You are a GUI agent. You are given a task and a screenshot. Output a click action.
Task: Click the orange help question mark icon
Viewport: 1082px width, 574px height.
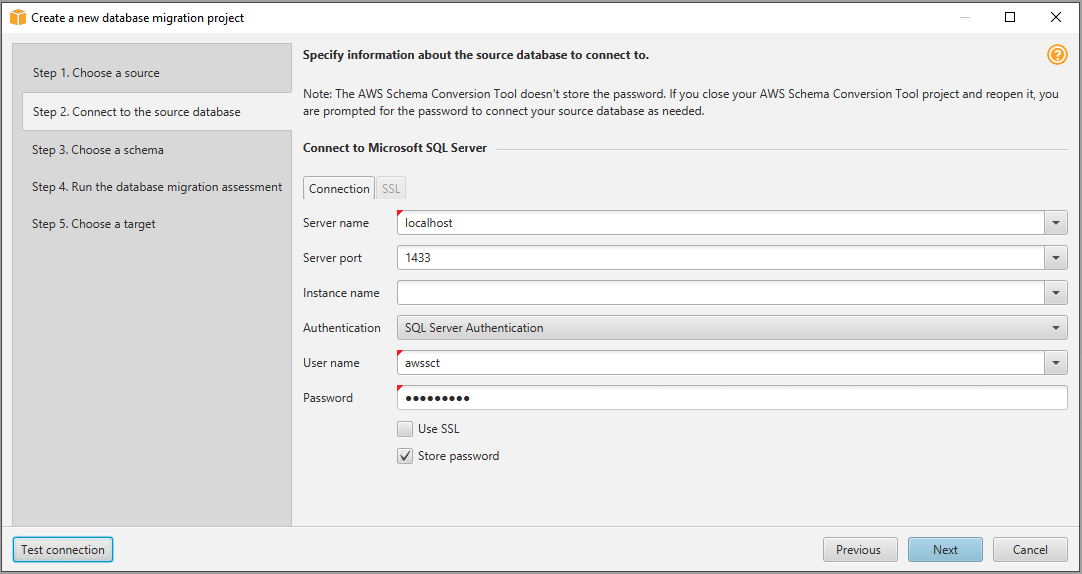[x=1057, y=55]
